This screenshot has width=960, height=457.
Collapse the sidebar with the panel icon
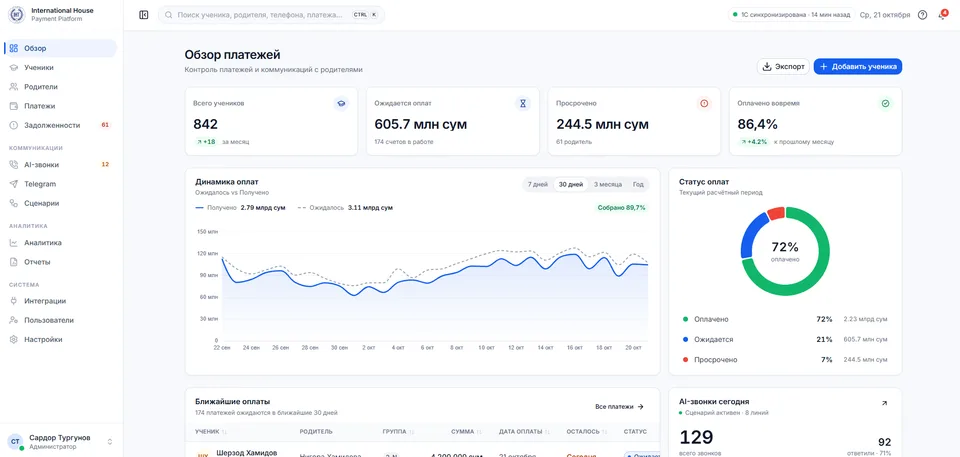[x=144, y=15]
